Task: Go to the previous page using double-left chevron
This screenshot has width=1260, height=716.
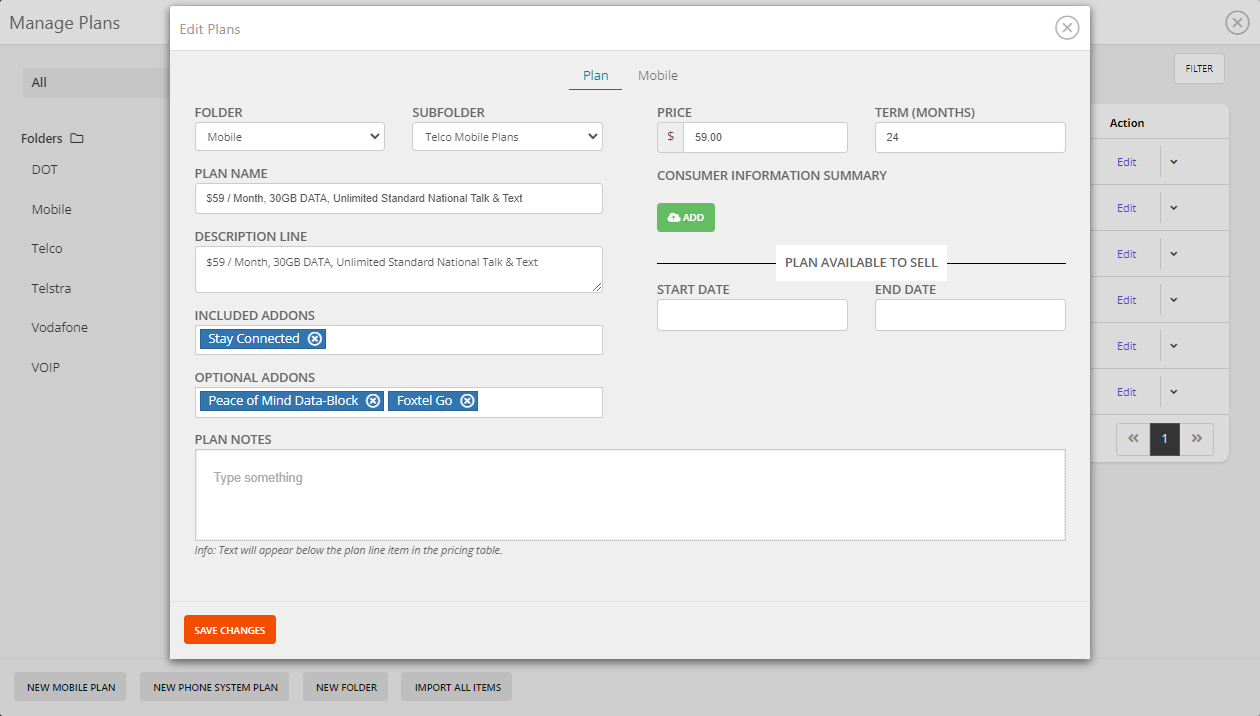Action: (x=1132, y=438)
